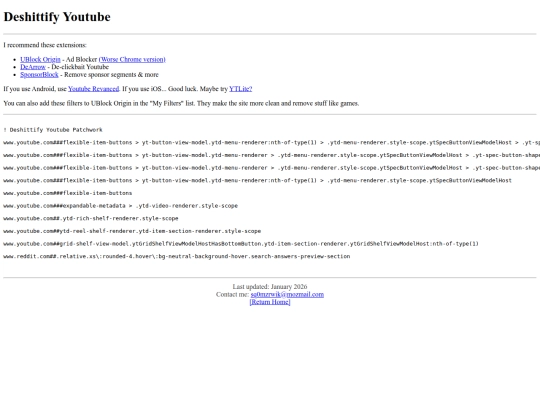Go back via Return Home link
This screenshot has width=540, height=405.
[270, 302]
